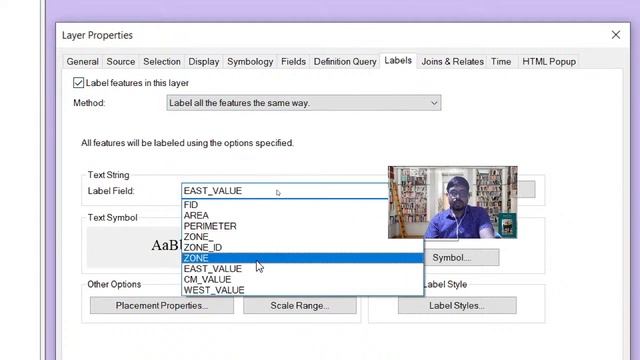Select ZONE_ in the field list
The image size is (640, 360).
click(x=302, y=237)
